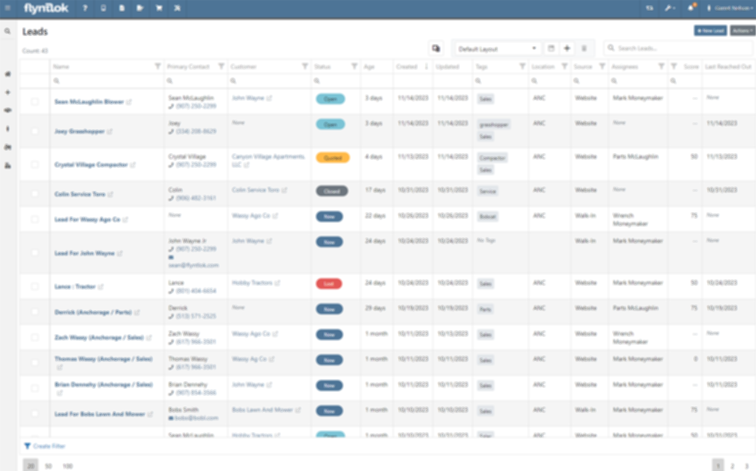Click the Name column filter funnel icon
The height and width of the screenshot is (471, 756).
158,67
